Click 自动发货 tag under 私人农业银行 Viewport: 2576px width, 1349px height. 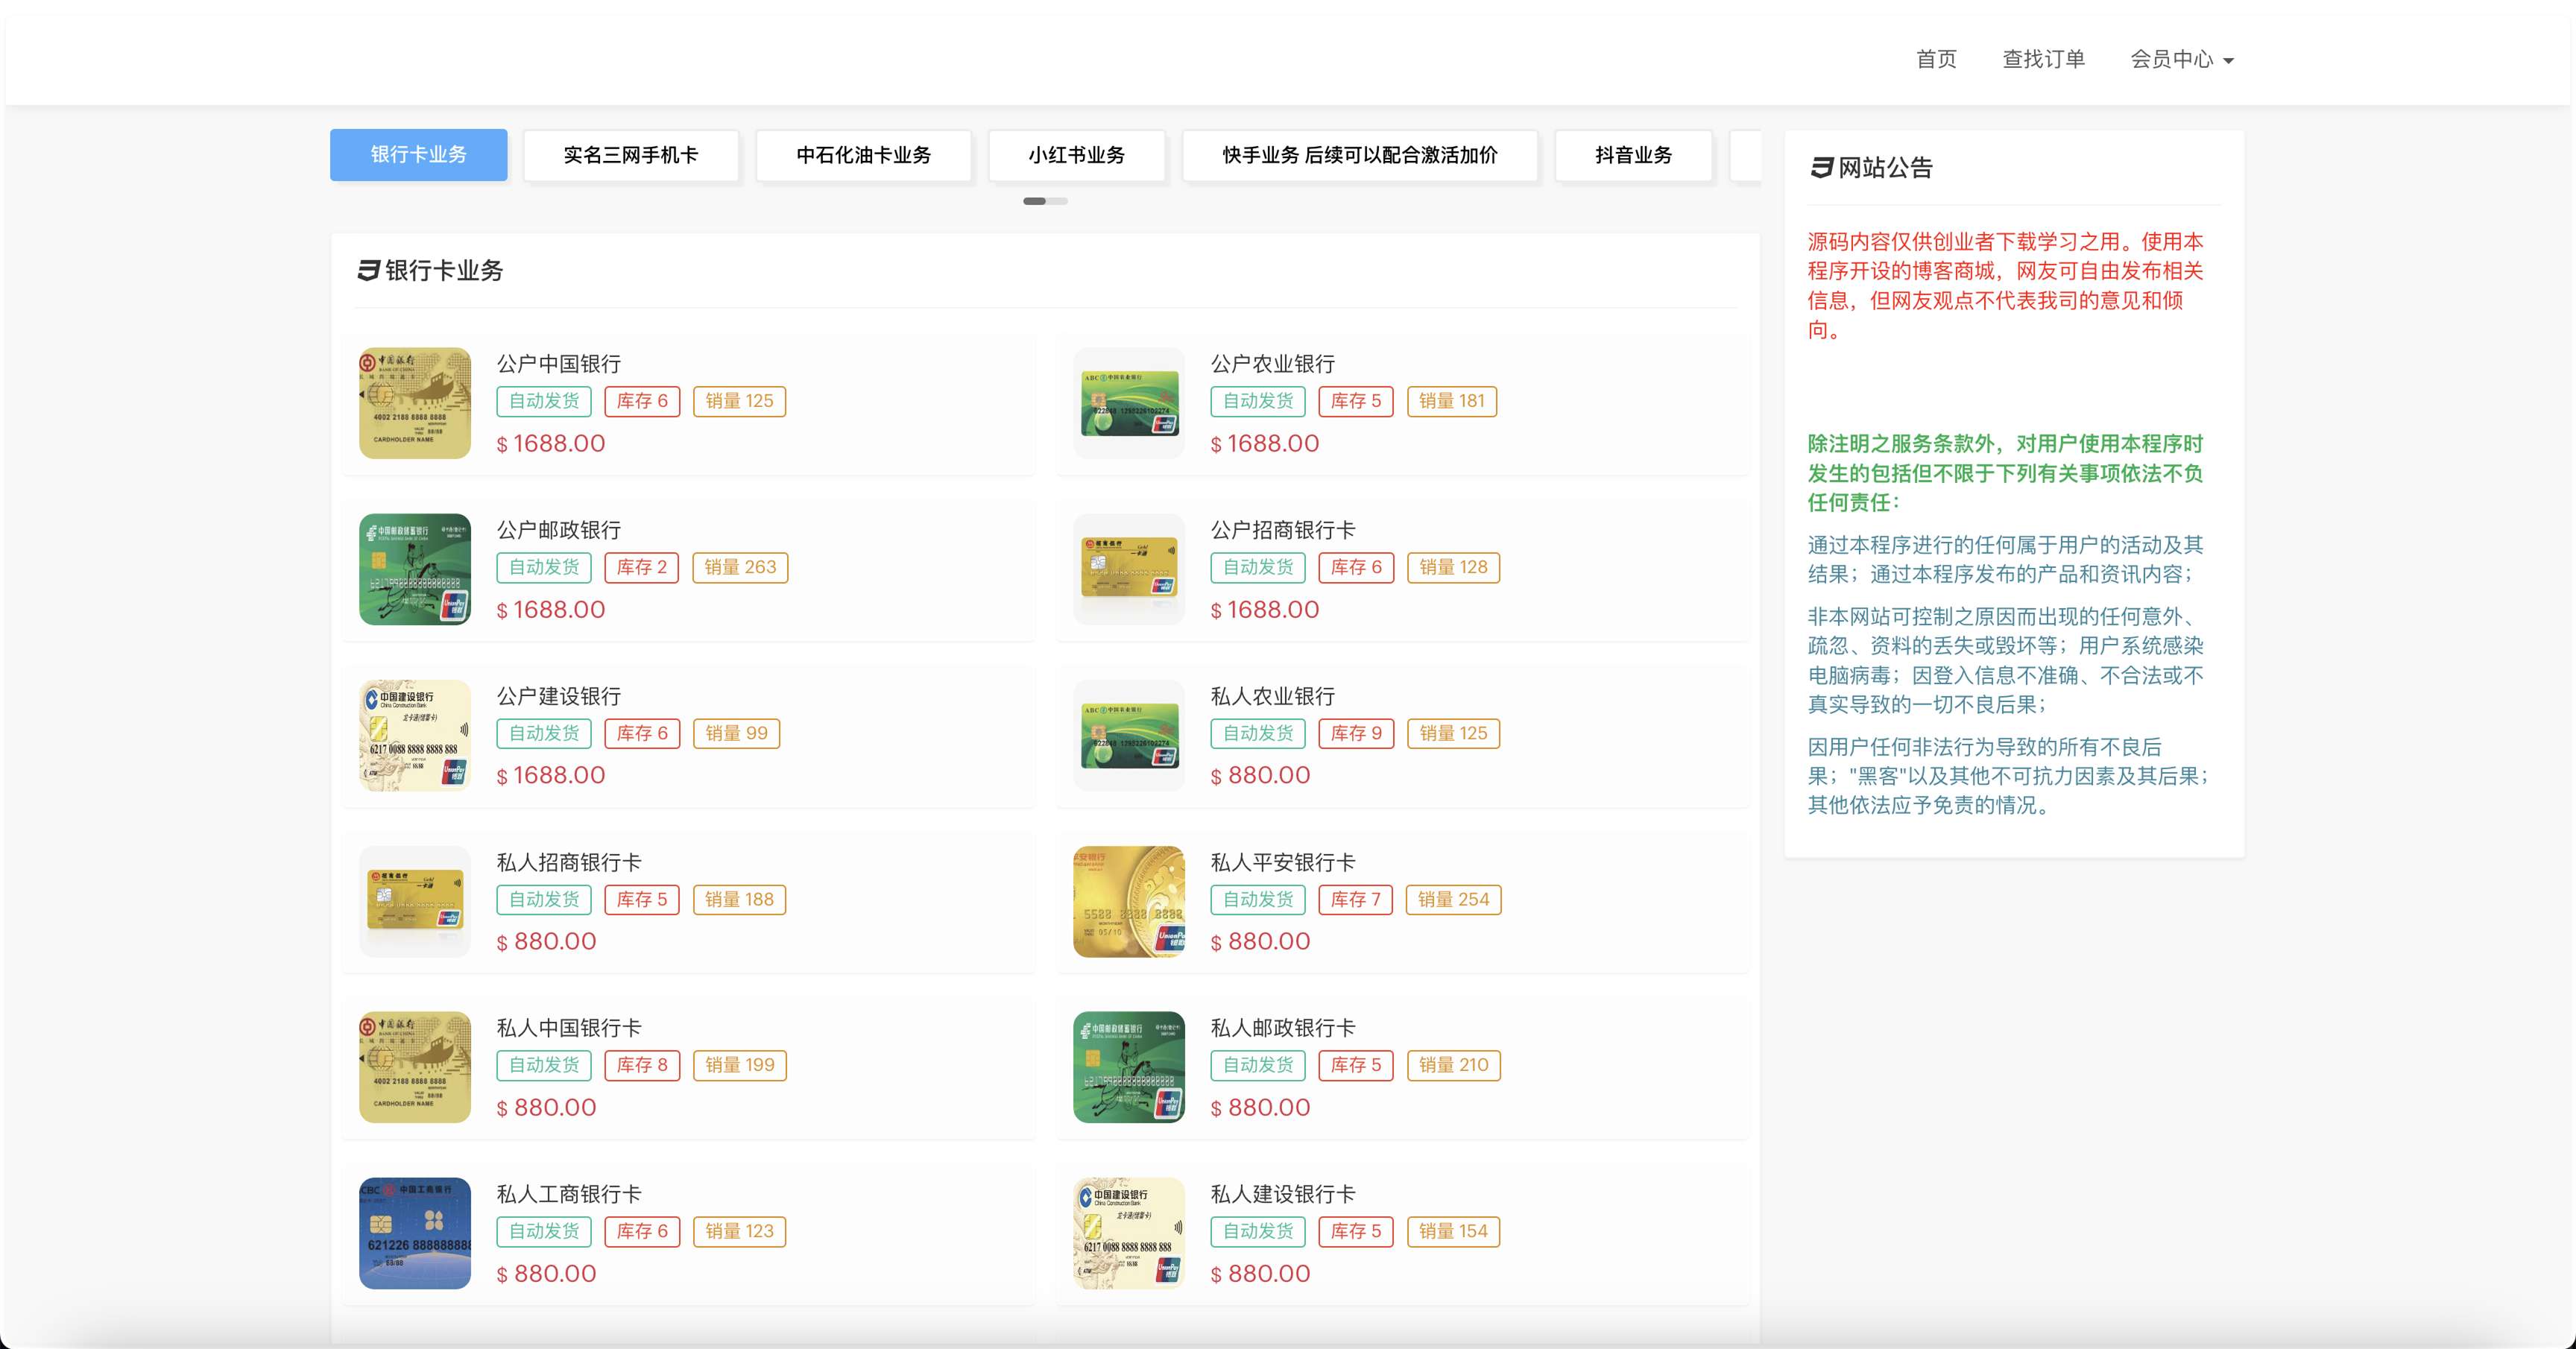(1257, 733)
